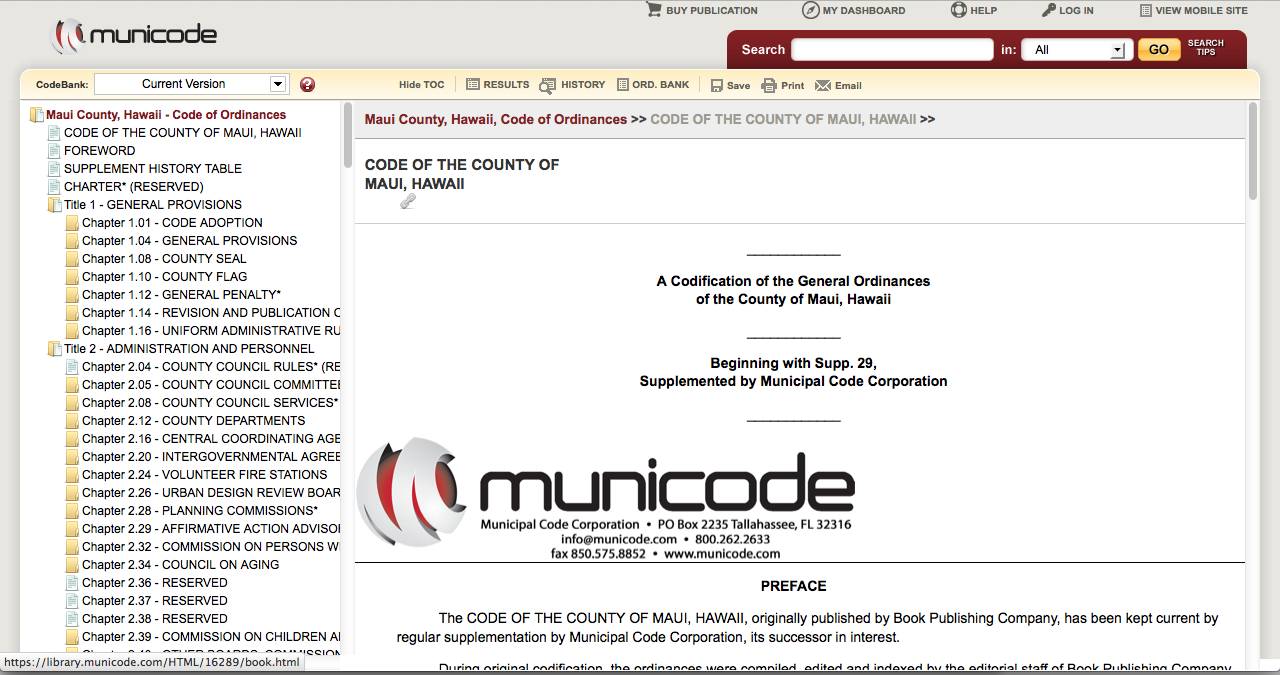Open Chapter 2.20 - Intergovernmental Agreements
This screenshot has width=1280, height=675.
[x=211, y=457]
